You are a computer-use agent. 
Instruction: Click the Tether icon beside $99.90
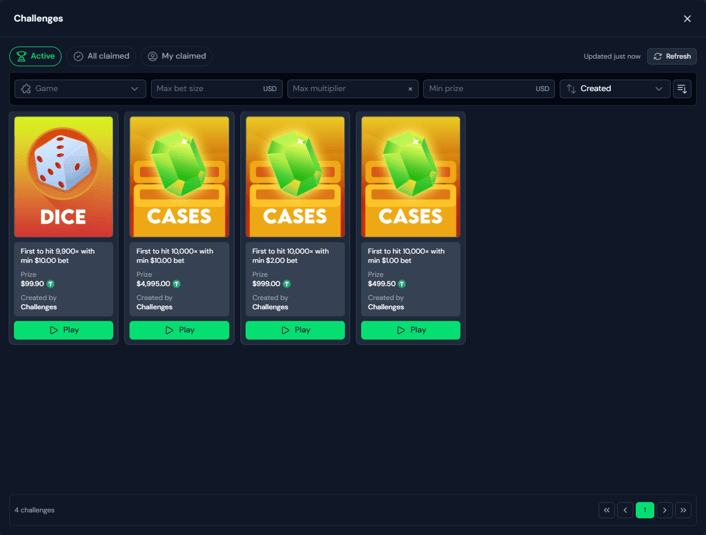tap(50, 284)
